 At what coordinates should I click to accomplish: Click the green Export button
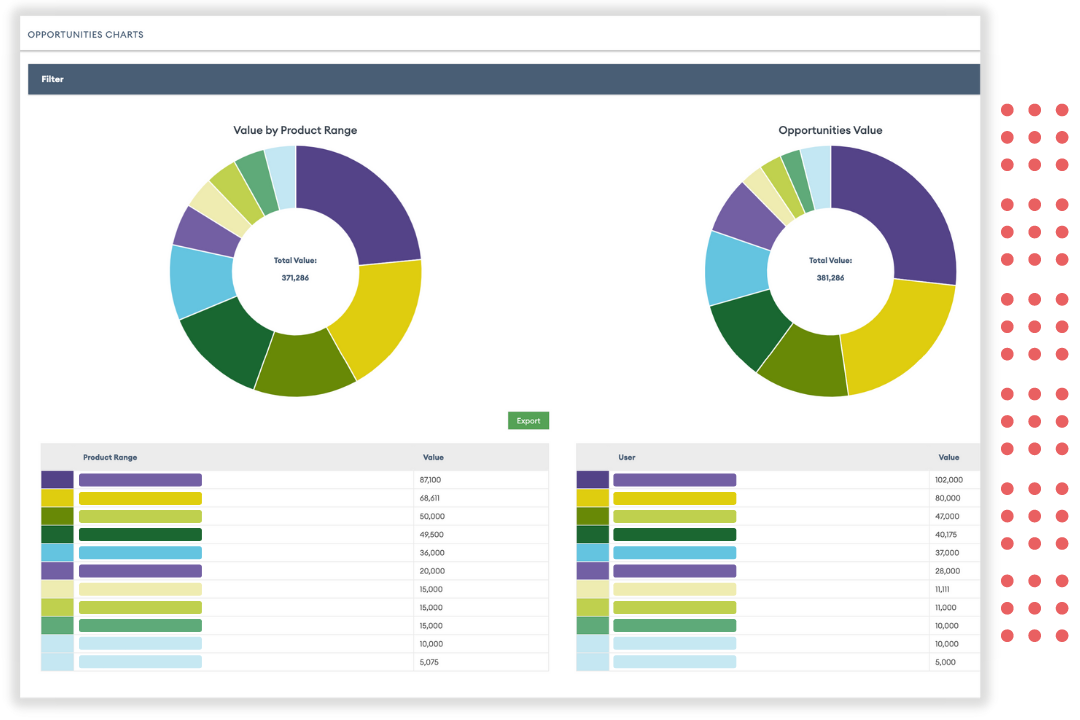click(528, 421)
